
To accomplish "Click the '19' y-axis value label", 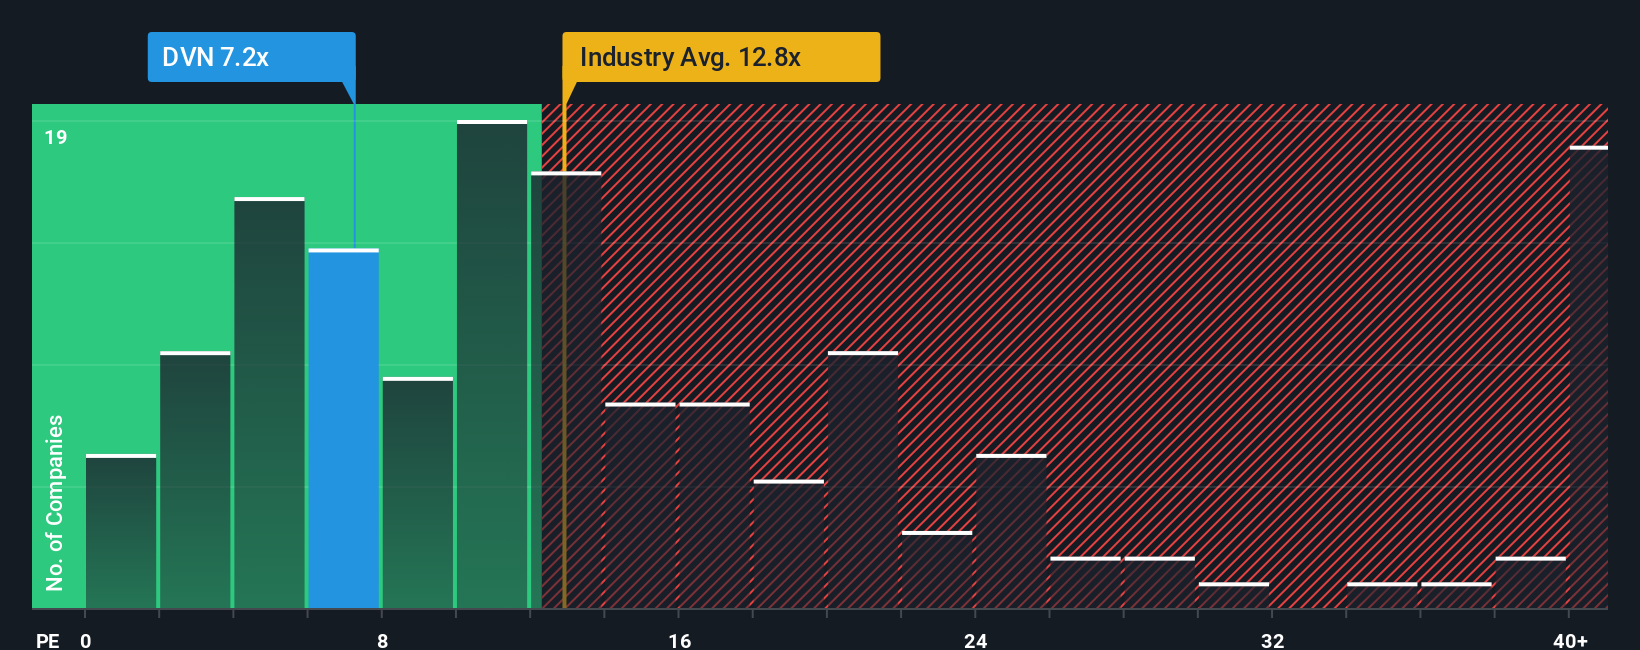I will coord(56,137).
